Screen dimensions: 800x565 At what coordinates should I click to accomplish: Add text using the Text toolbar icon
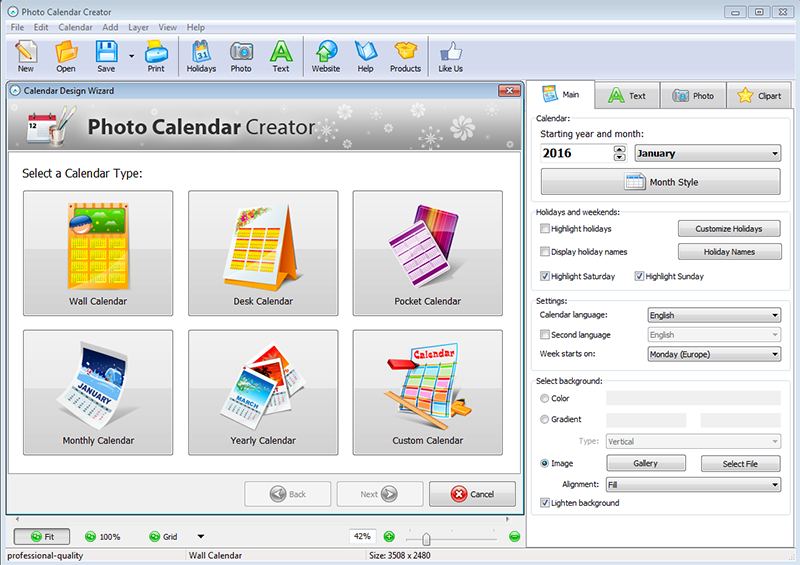click(x=281, y=57)
